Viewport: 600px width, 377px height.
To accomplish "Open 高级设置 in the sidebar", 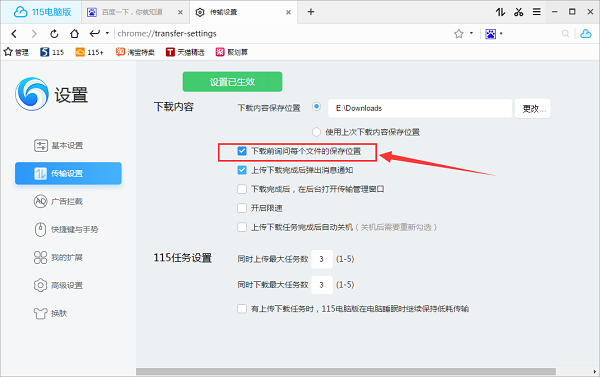I will (59, 285).
